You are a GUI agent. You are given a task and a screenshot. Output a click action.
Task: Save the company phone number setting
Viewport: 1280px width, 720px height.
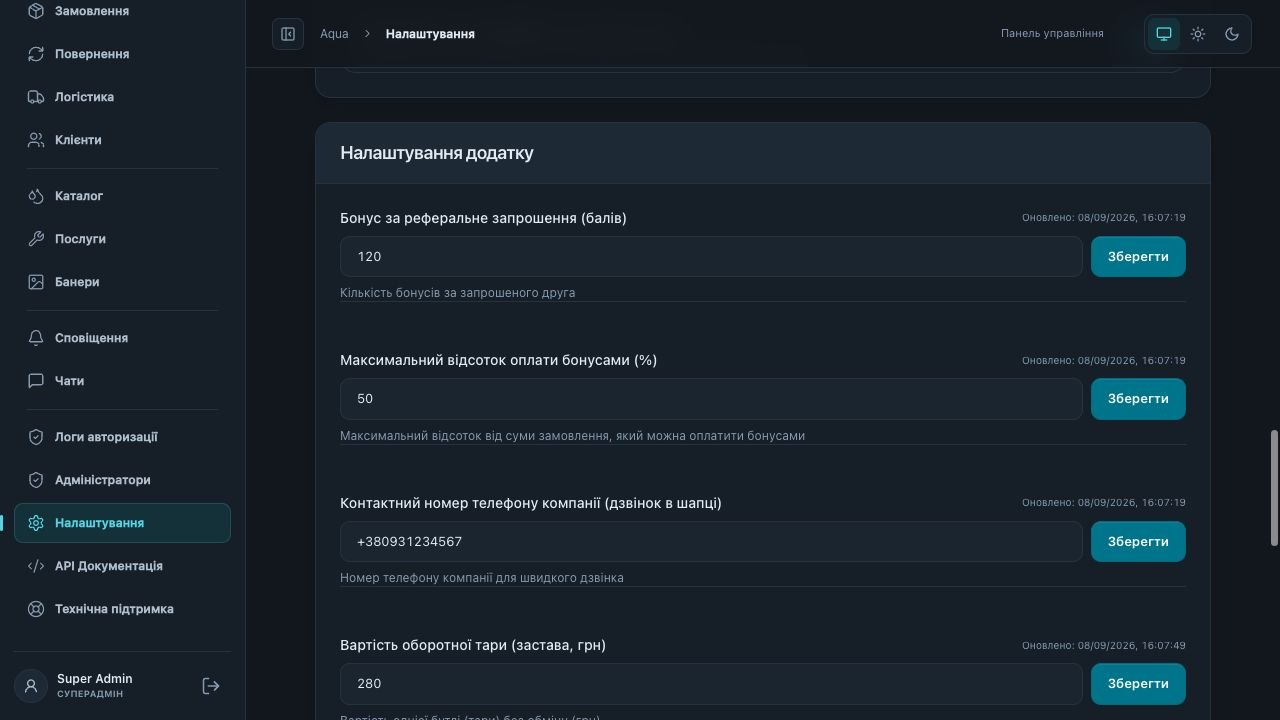1138,541
